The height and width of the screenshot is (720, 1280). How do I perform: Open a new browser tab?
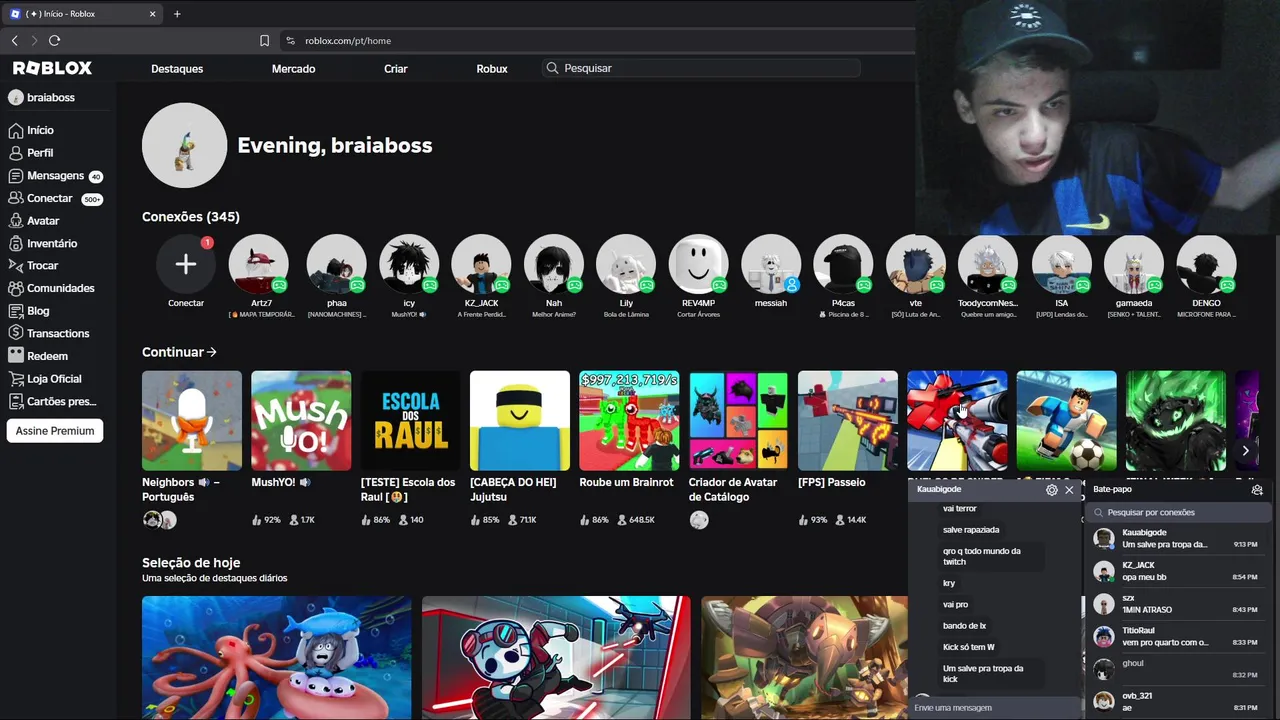[x=177, y=14]
